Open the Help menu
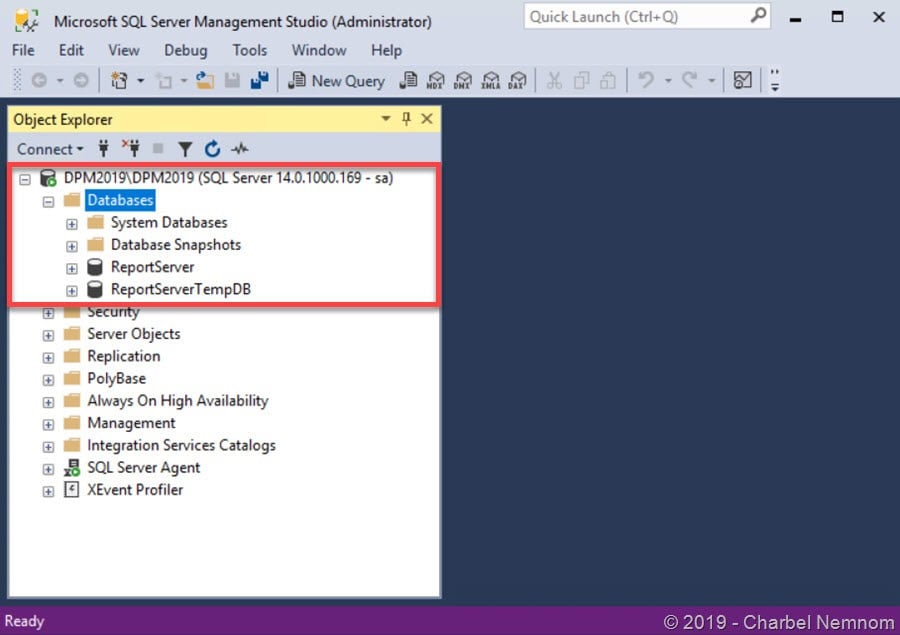This screenshot has height=635, width=900. coord(386,51)
